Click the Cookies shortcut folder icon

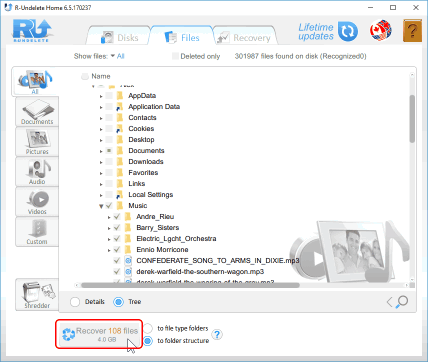[x=120, y=129]
